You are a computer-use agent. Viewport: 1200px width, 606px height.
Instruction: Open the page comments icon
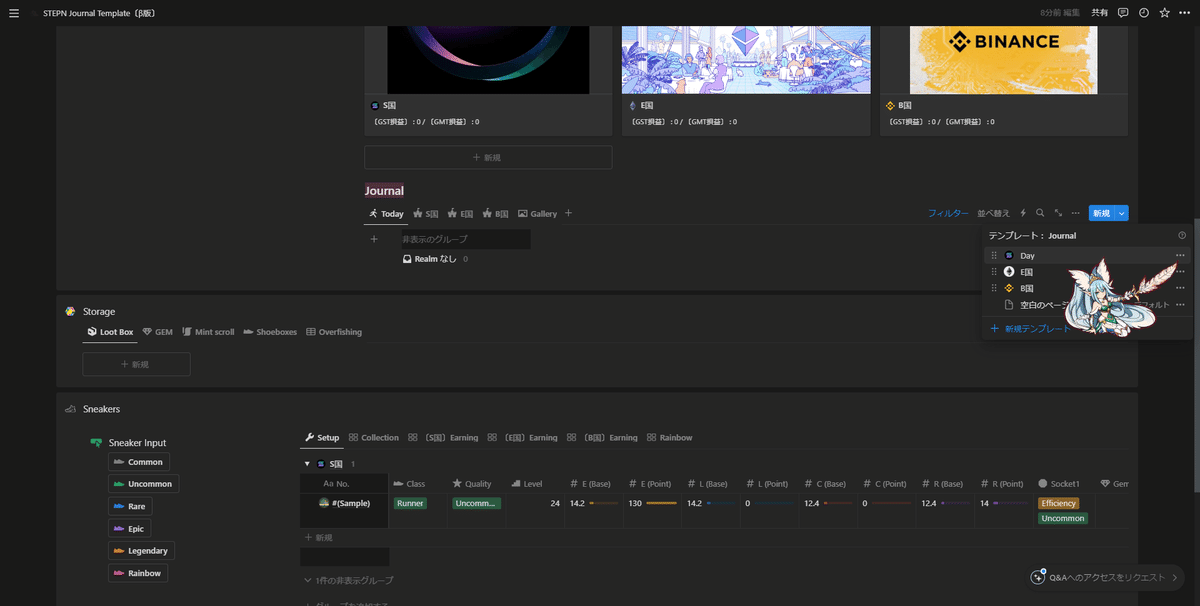[1123, 13]
